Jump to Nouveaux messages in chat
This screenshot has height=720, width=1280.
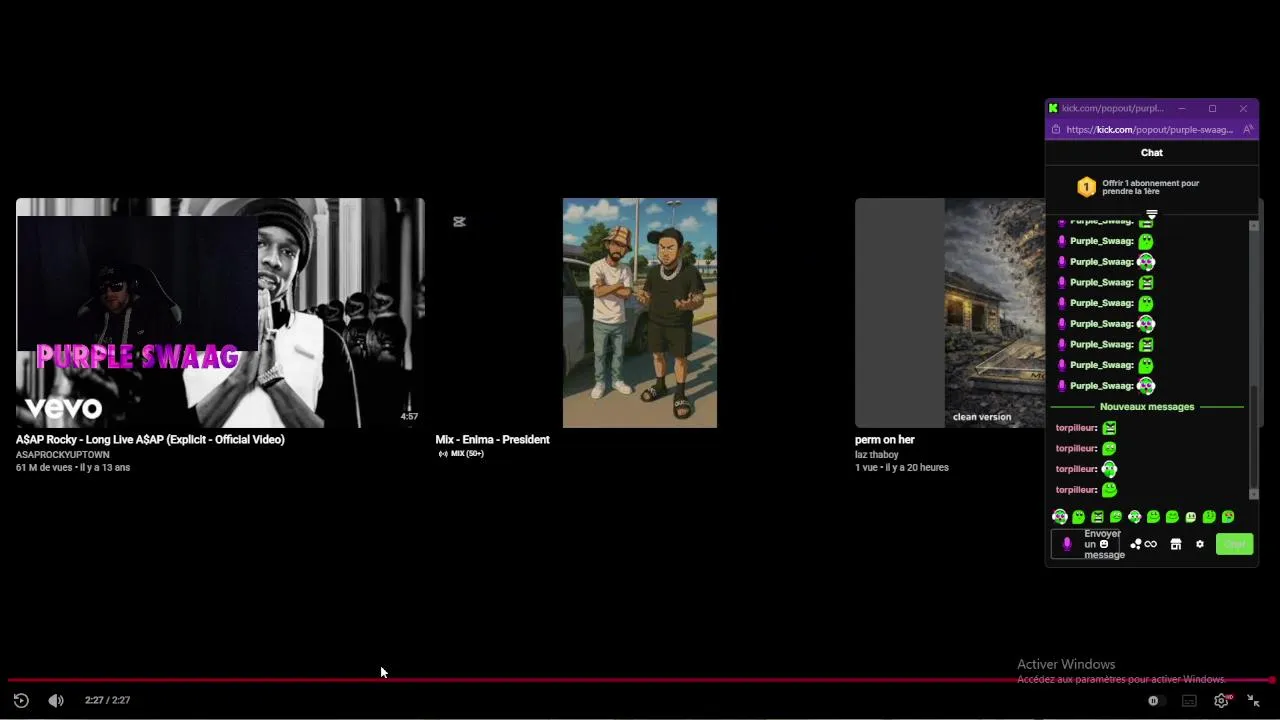click(x=1147, y=407)
